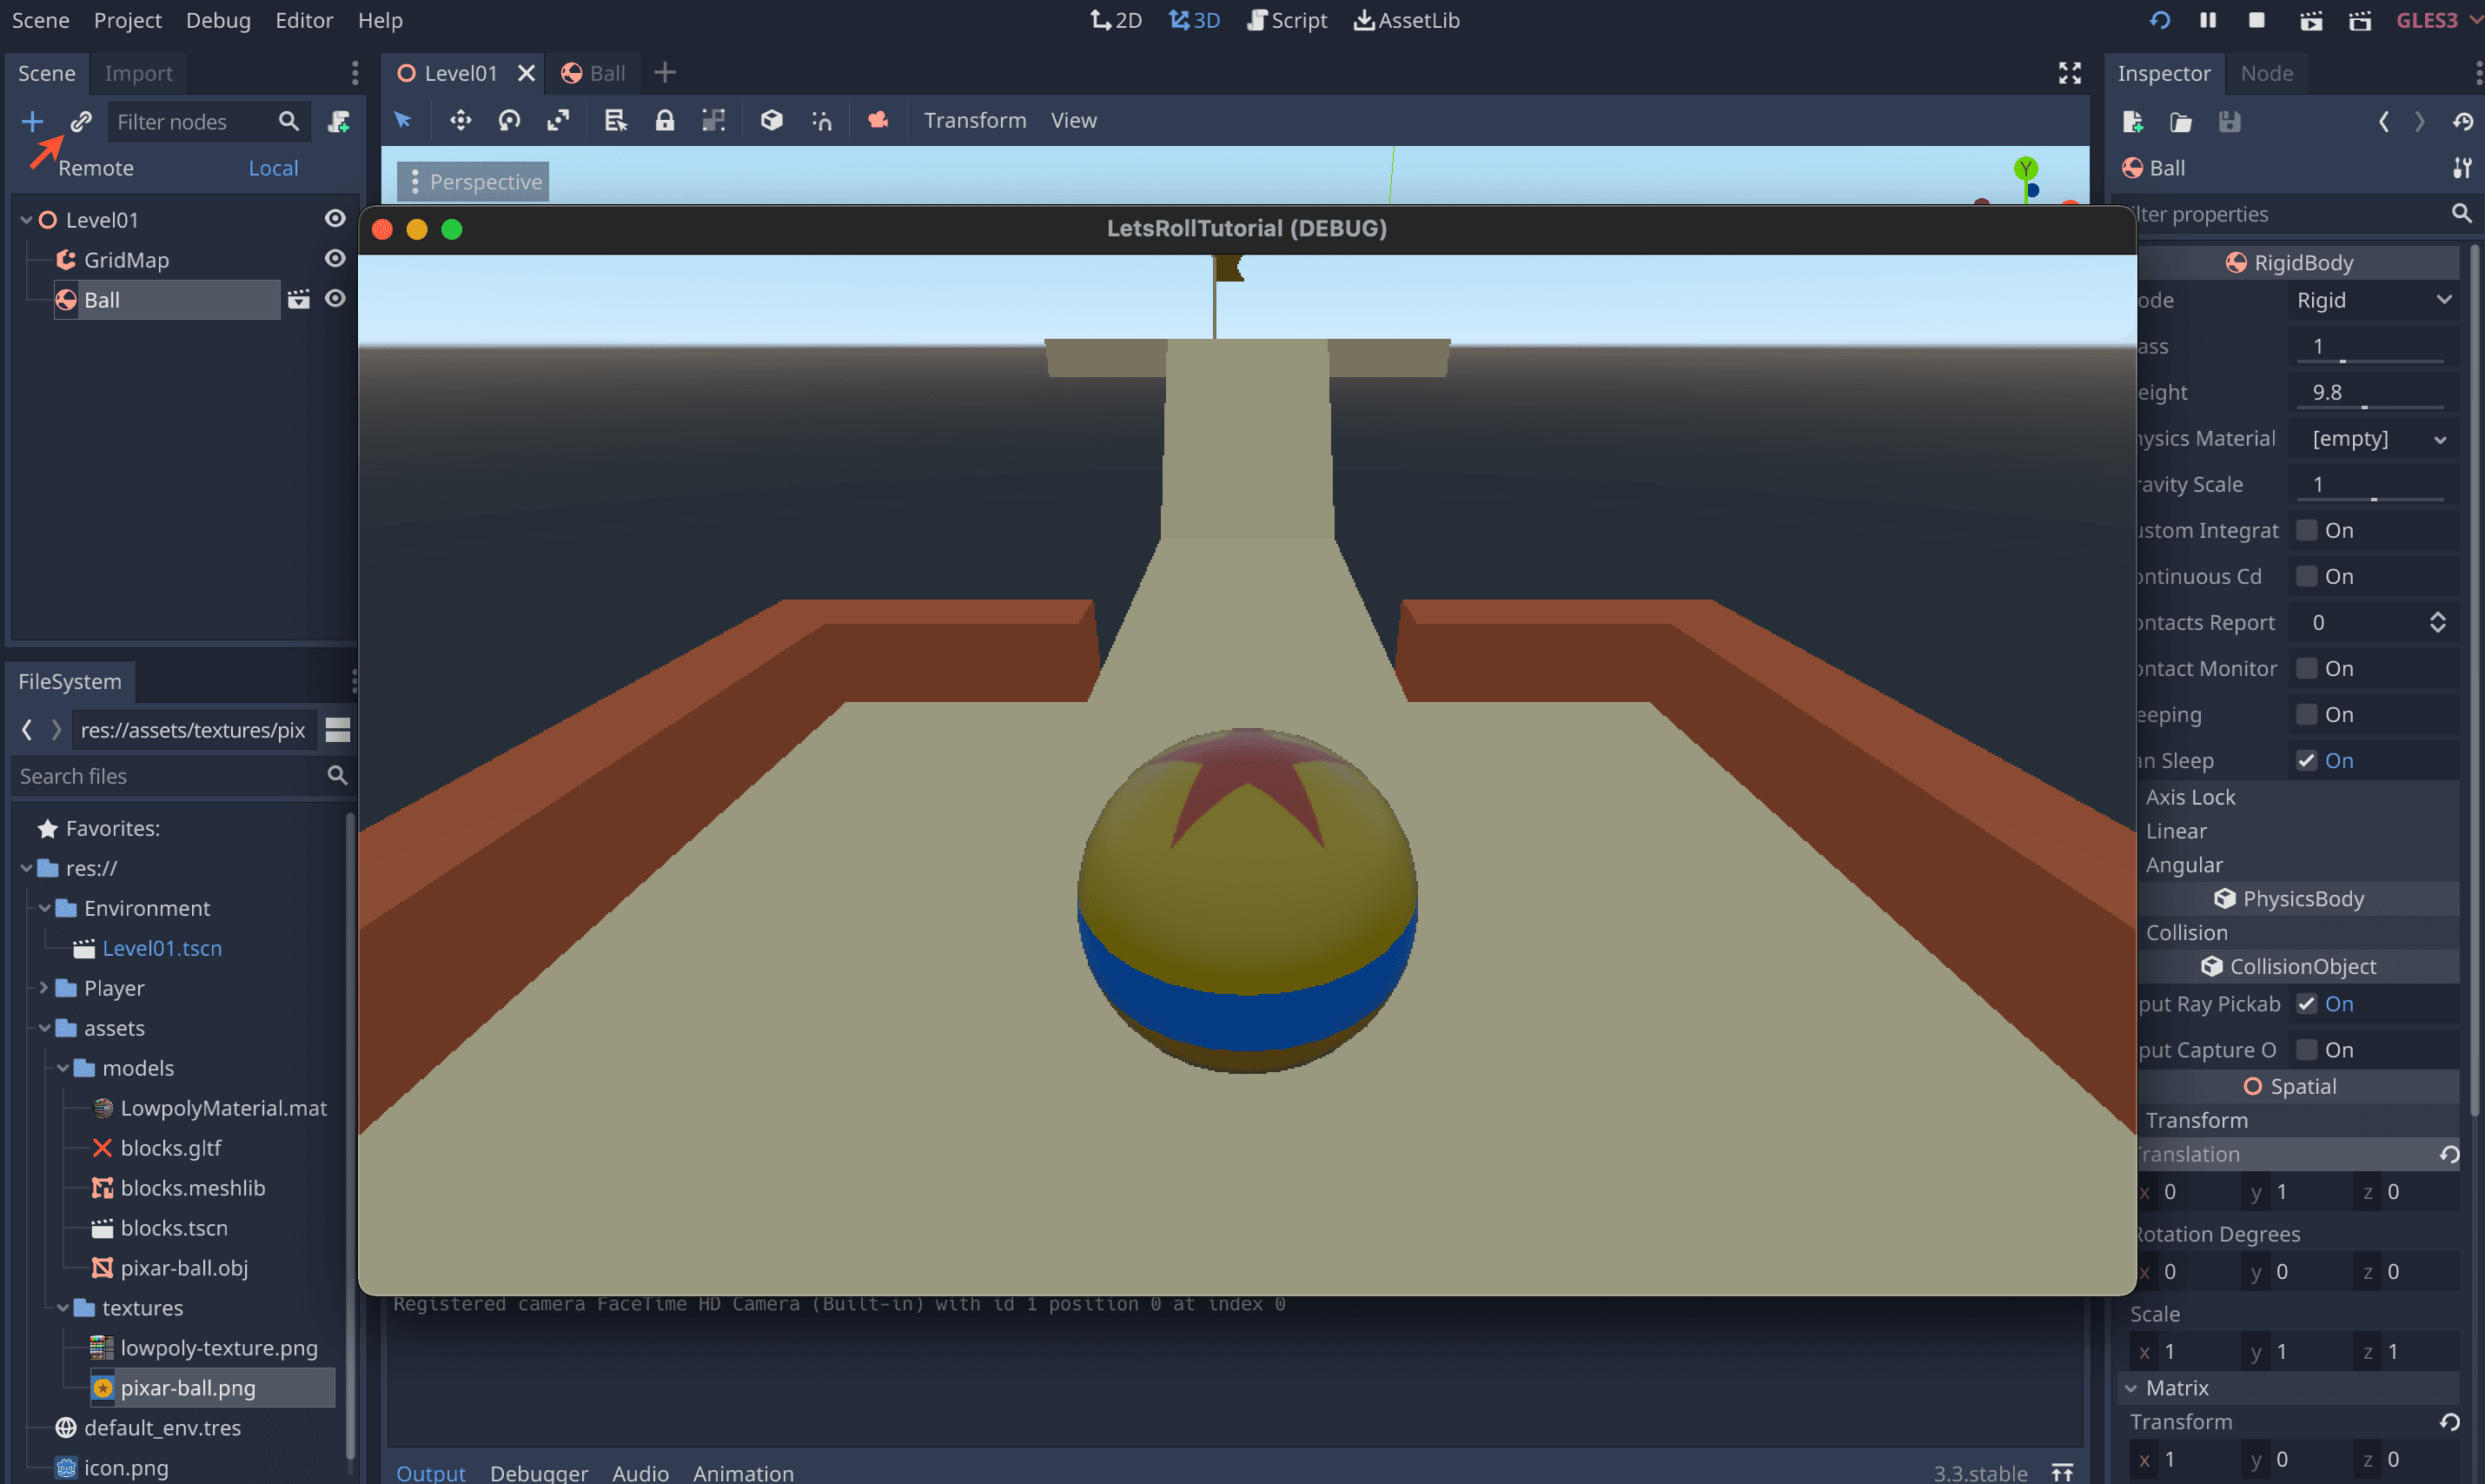The image size is (2485, 1484).
Task: Open the Debugger bottom panel
Action: pos(539,1472)
